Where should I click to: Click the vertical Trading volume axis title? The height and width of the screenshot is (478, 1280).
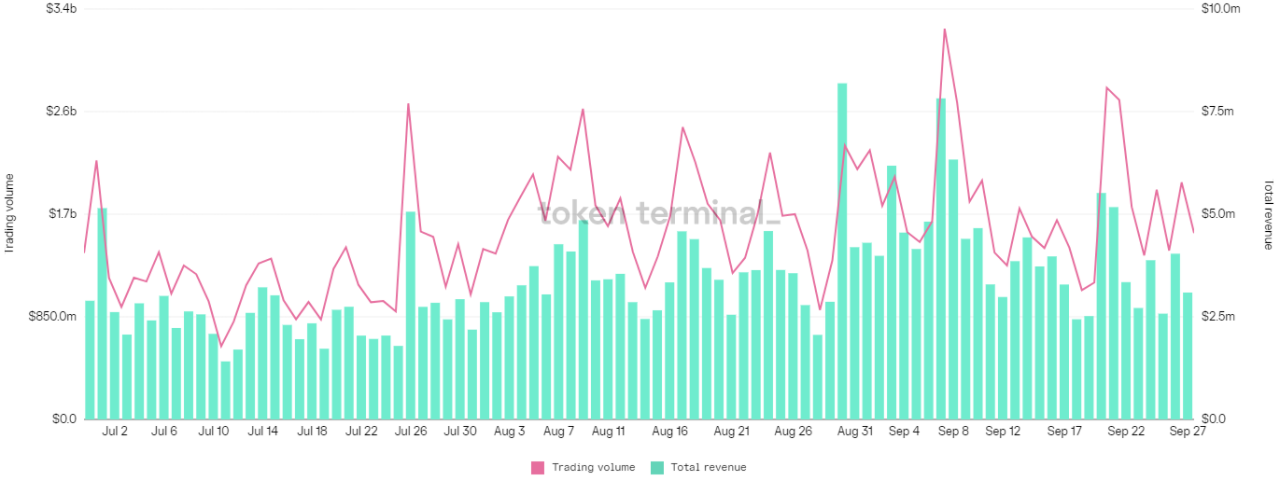click(x=11, y=213)
